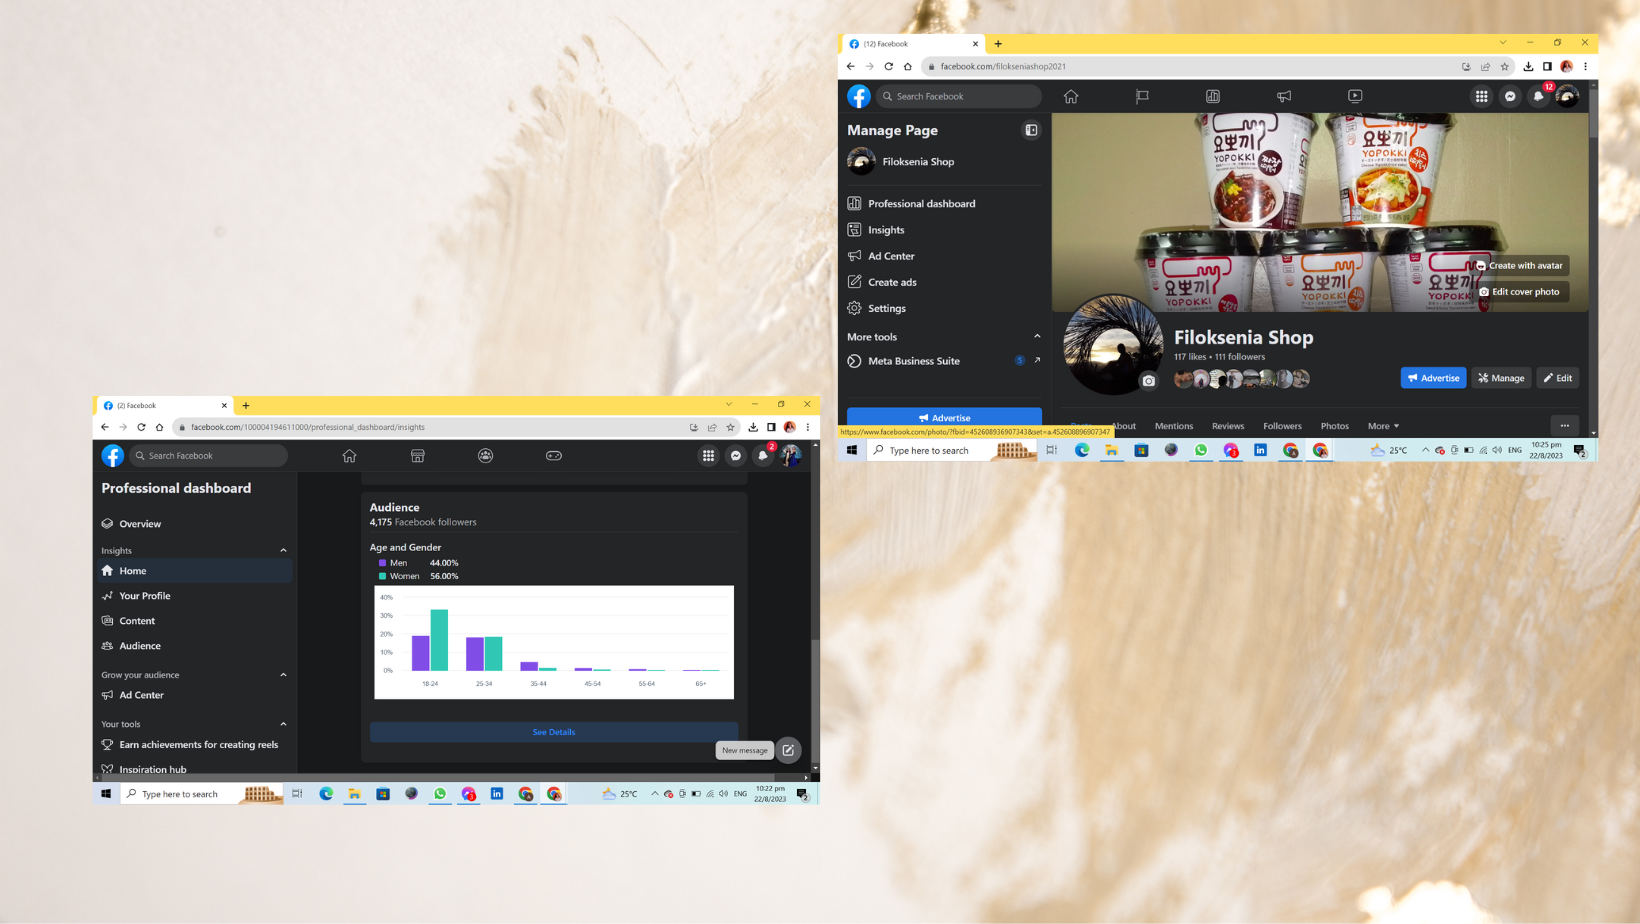
Task: Open Groups icon in dashboard window's Facebook nav
Action: [486, 456]
